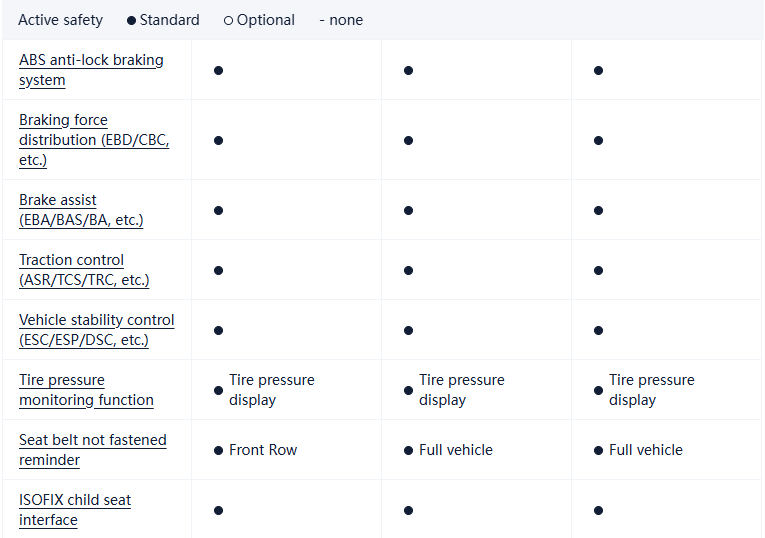The height and width of the screenshot is (538, 765).
Task: Open the Vehicle stability control link
Action: [96, 330]
